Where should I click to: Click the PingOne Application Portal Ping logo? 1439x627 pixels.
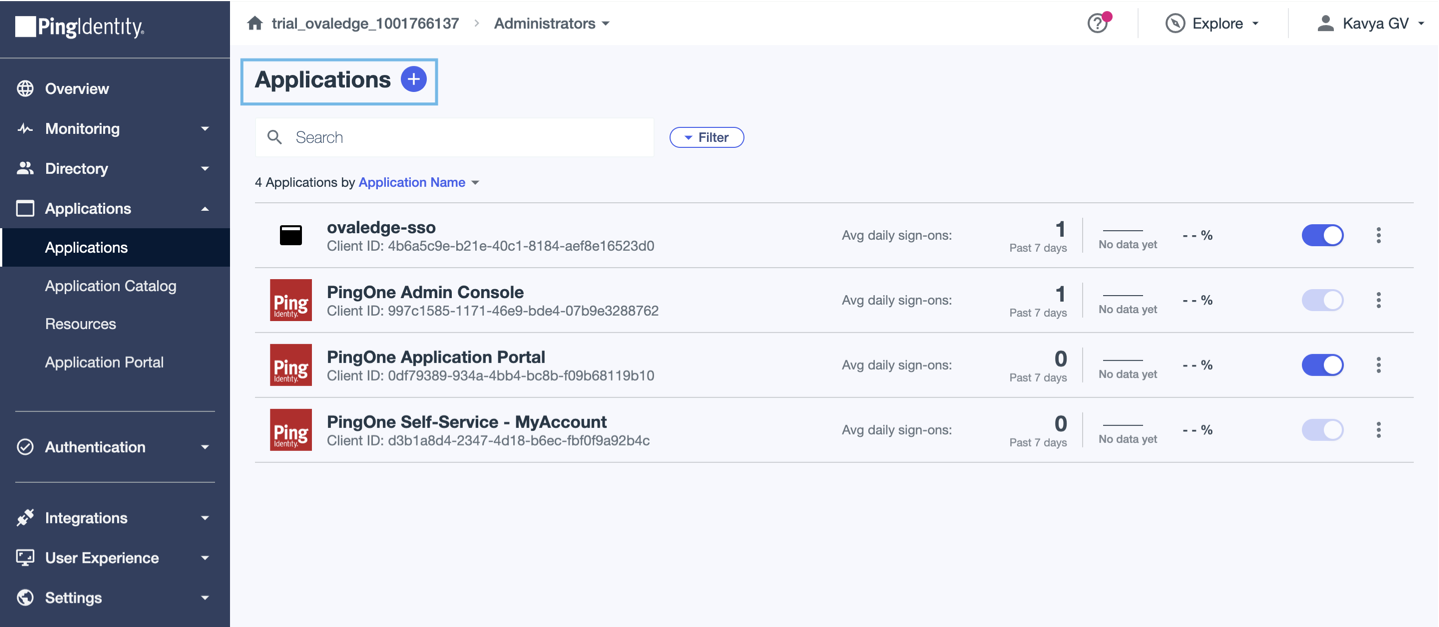point(291,365)
